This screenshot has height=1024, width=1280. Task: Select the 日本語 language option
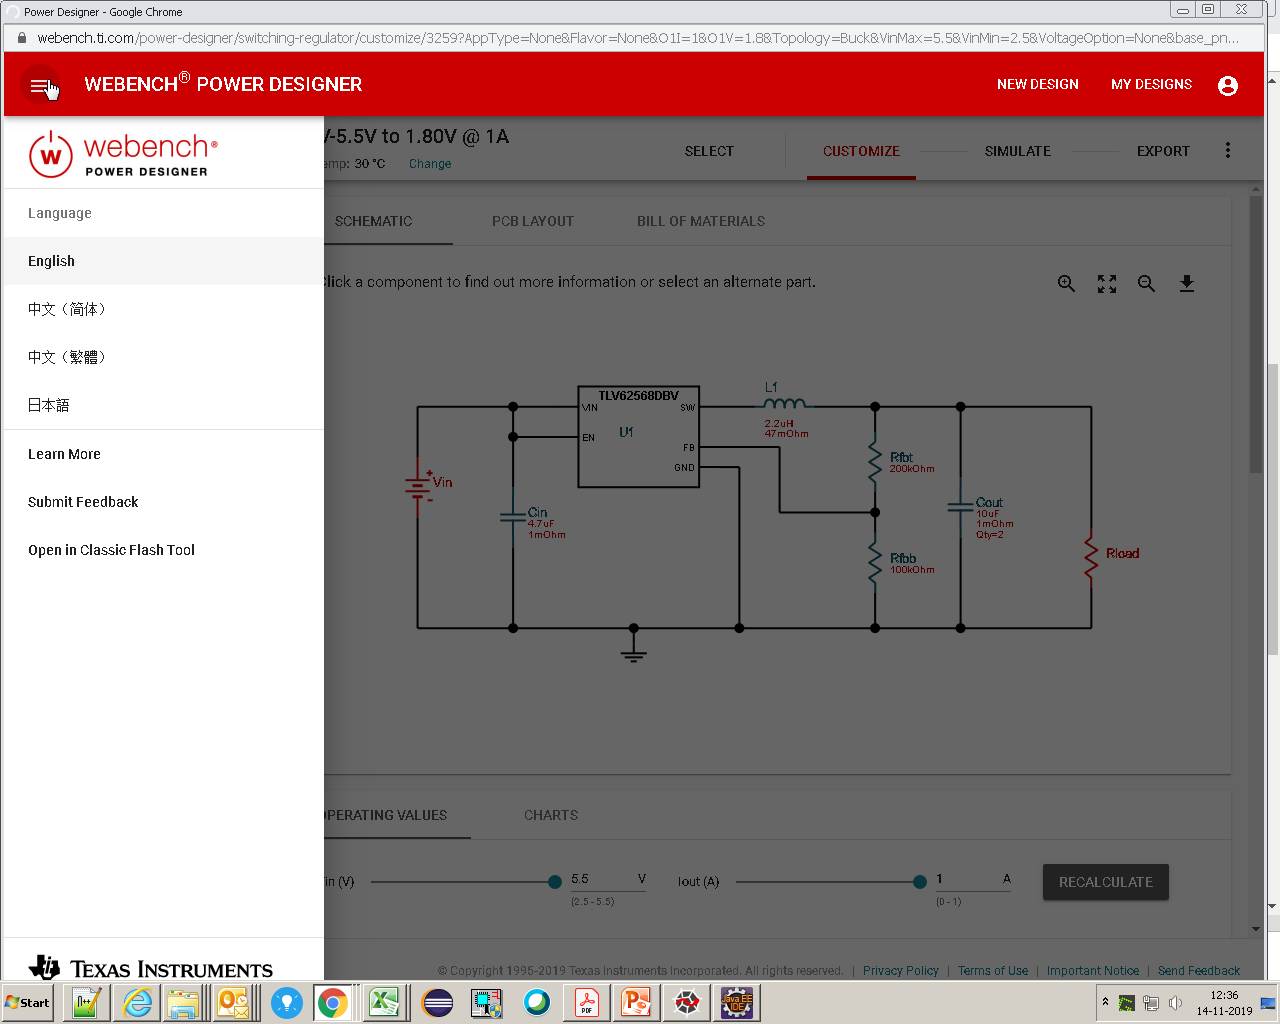pyautogui.click(x=48, y=405)
